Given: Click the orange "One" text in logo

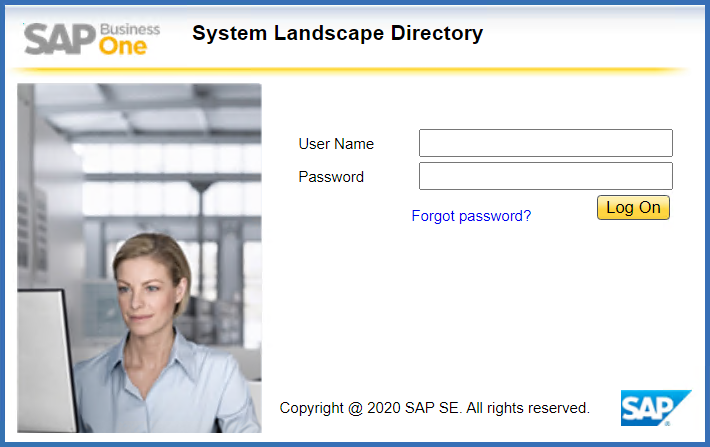Looking at the screenshot, I should (x=123, y=46).
